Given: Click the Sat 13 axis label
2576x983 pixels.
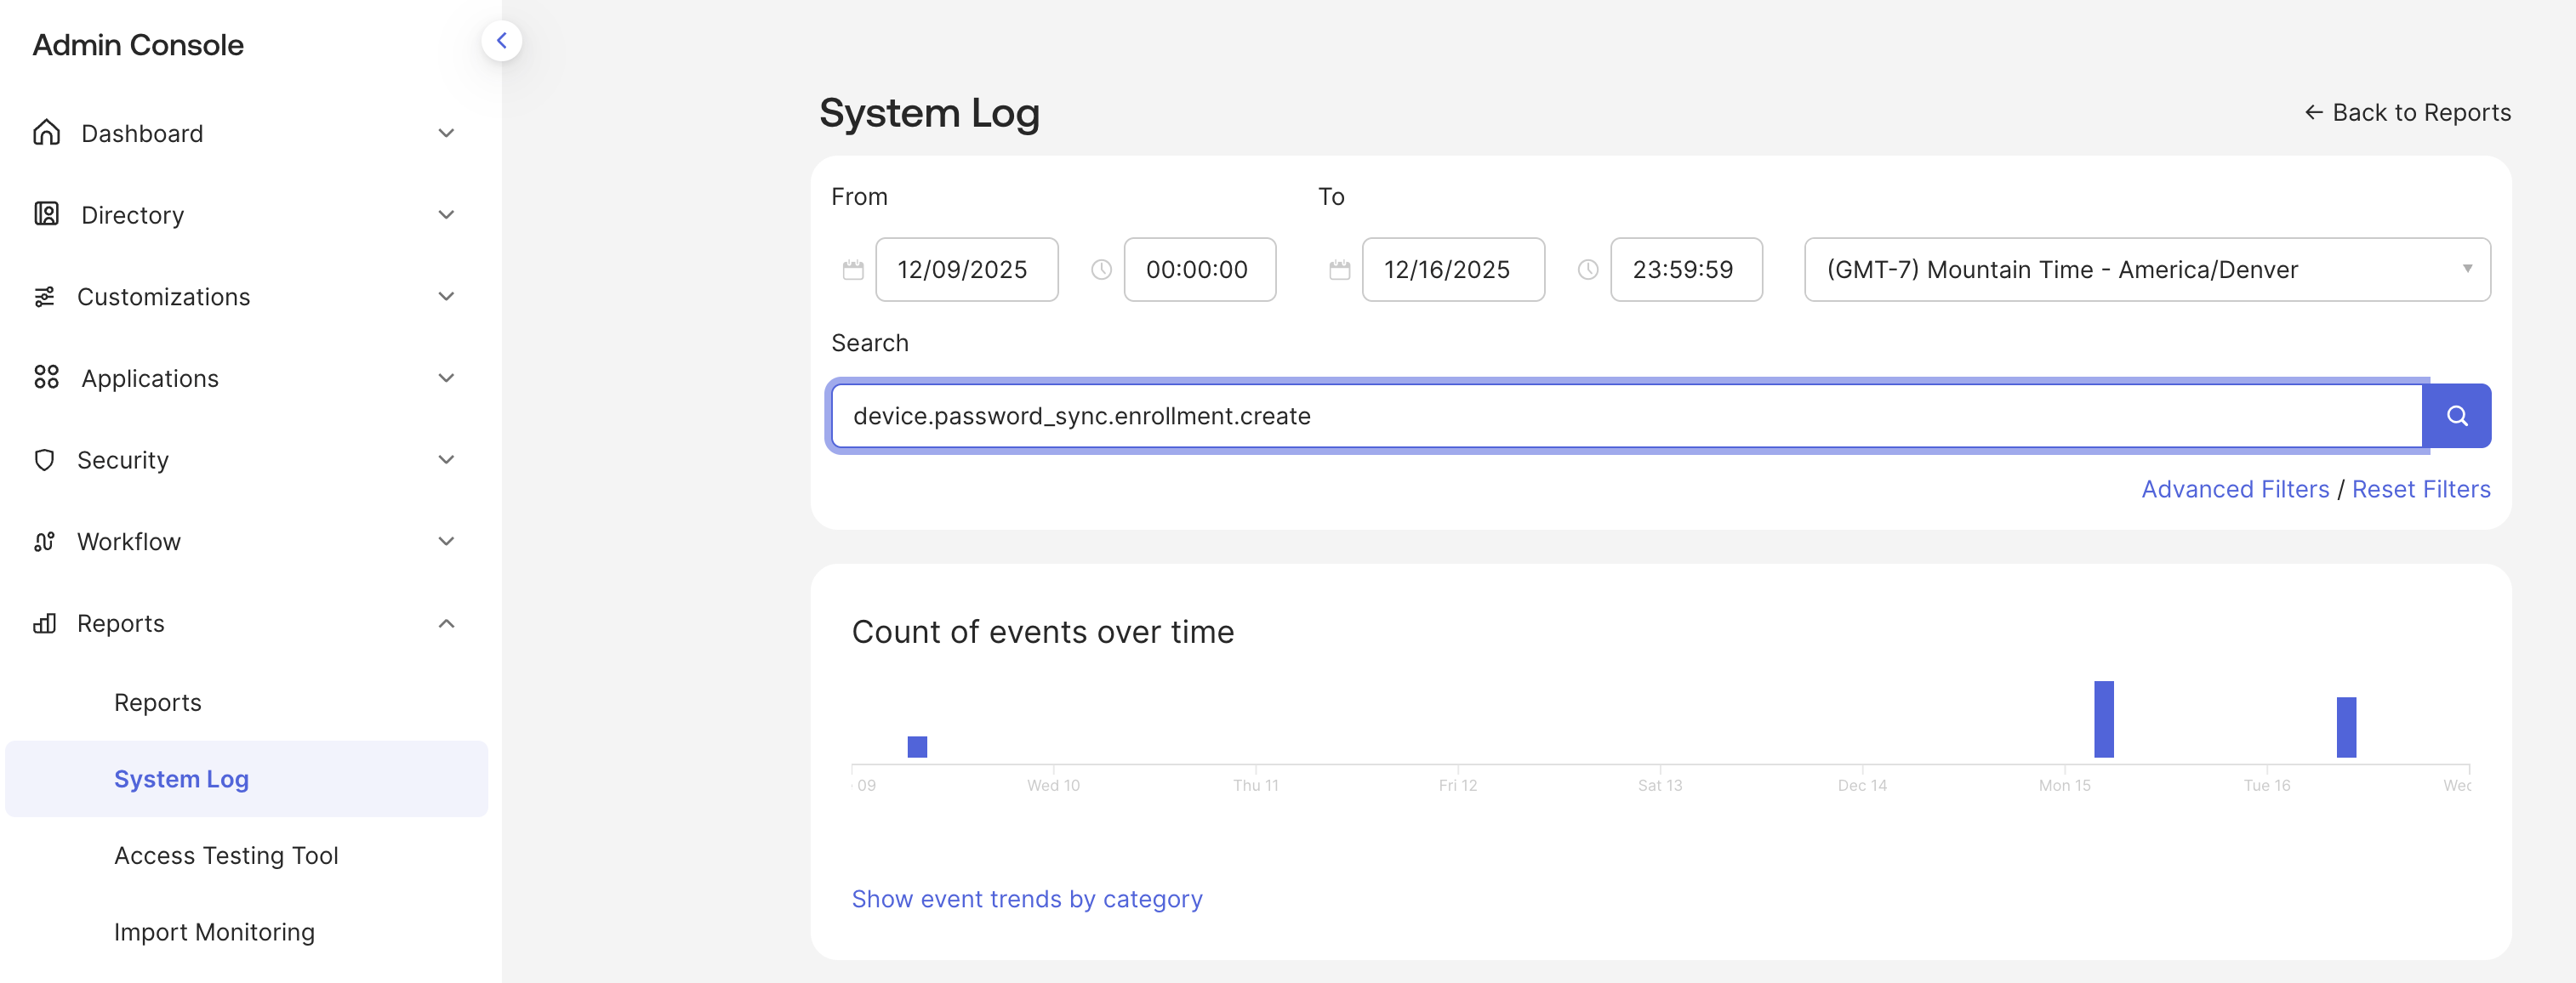Looking at the screenshot, I should click(x=1660, y=785).
